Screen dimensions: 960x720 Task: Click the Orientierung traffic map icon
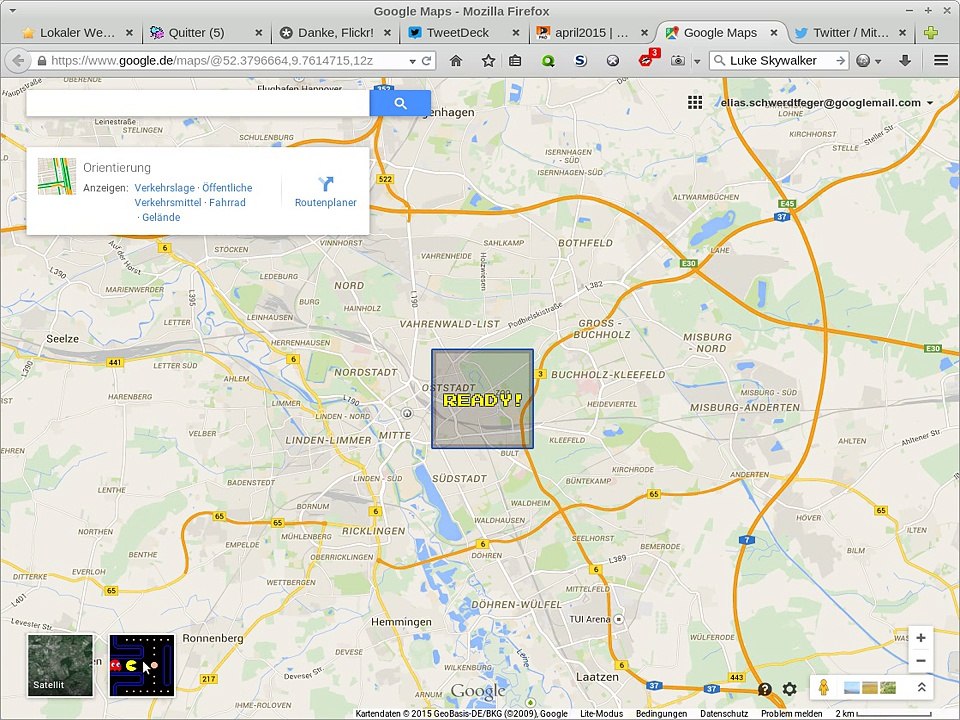[57, 176]
